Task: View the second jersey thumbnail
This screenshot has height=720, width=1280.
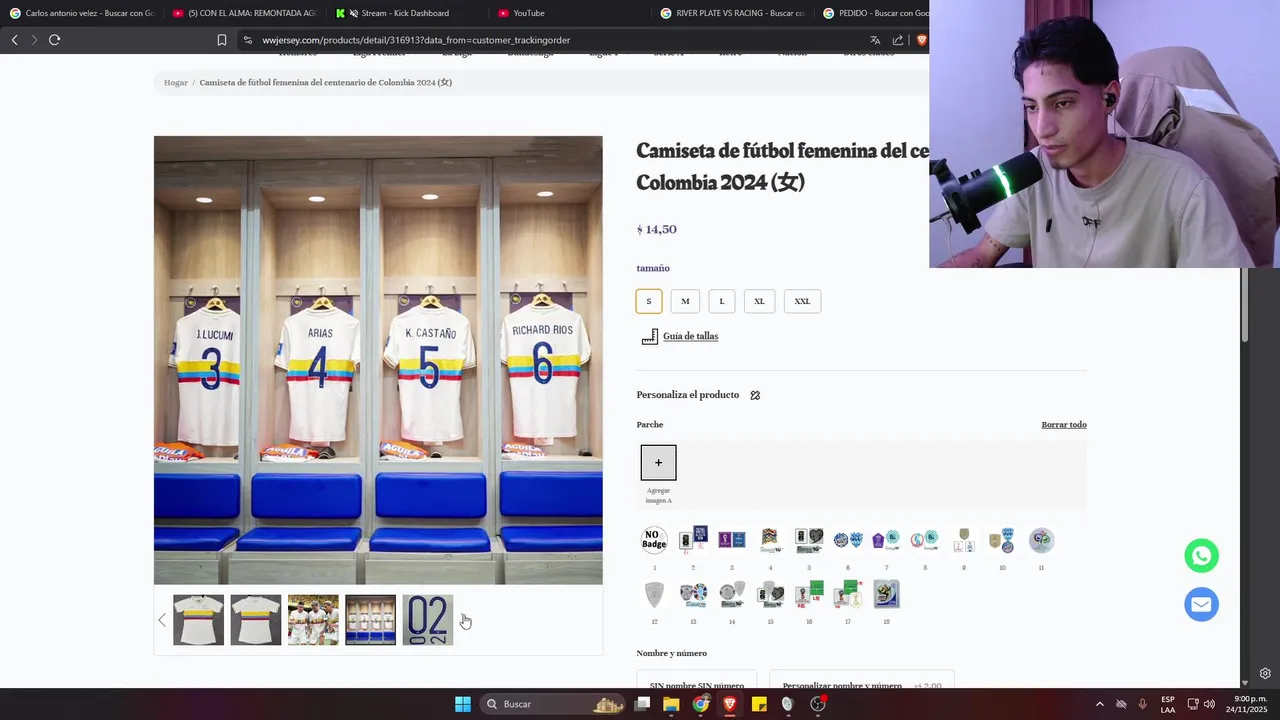Action: click(256, 620)
